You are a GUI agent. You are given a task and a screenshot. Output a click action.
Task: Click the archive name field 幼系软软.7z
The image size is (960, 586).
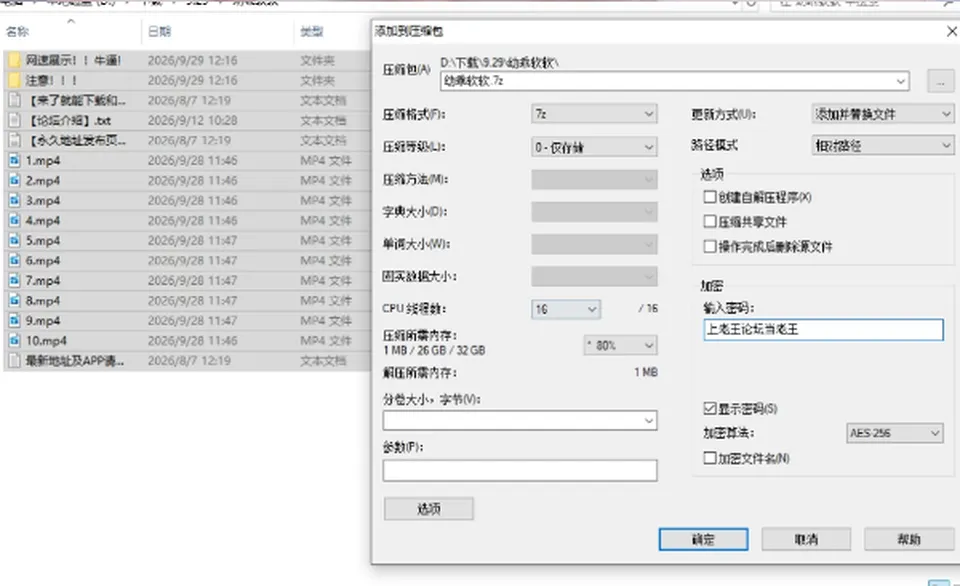(x=675, y=81)
